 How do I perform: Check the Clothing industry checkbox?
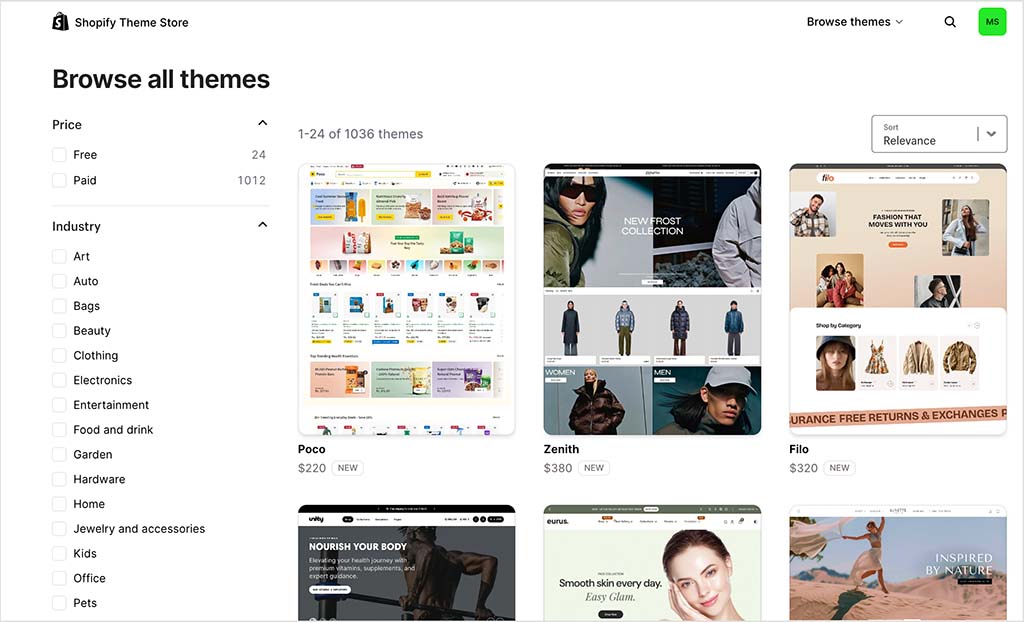pyautogui.click(x=59, y=355)
